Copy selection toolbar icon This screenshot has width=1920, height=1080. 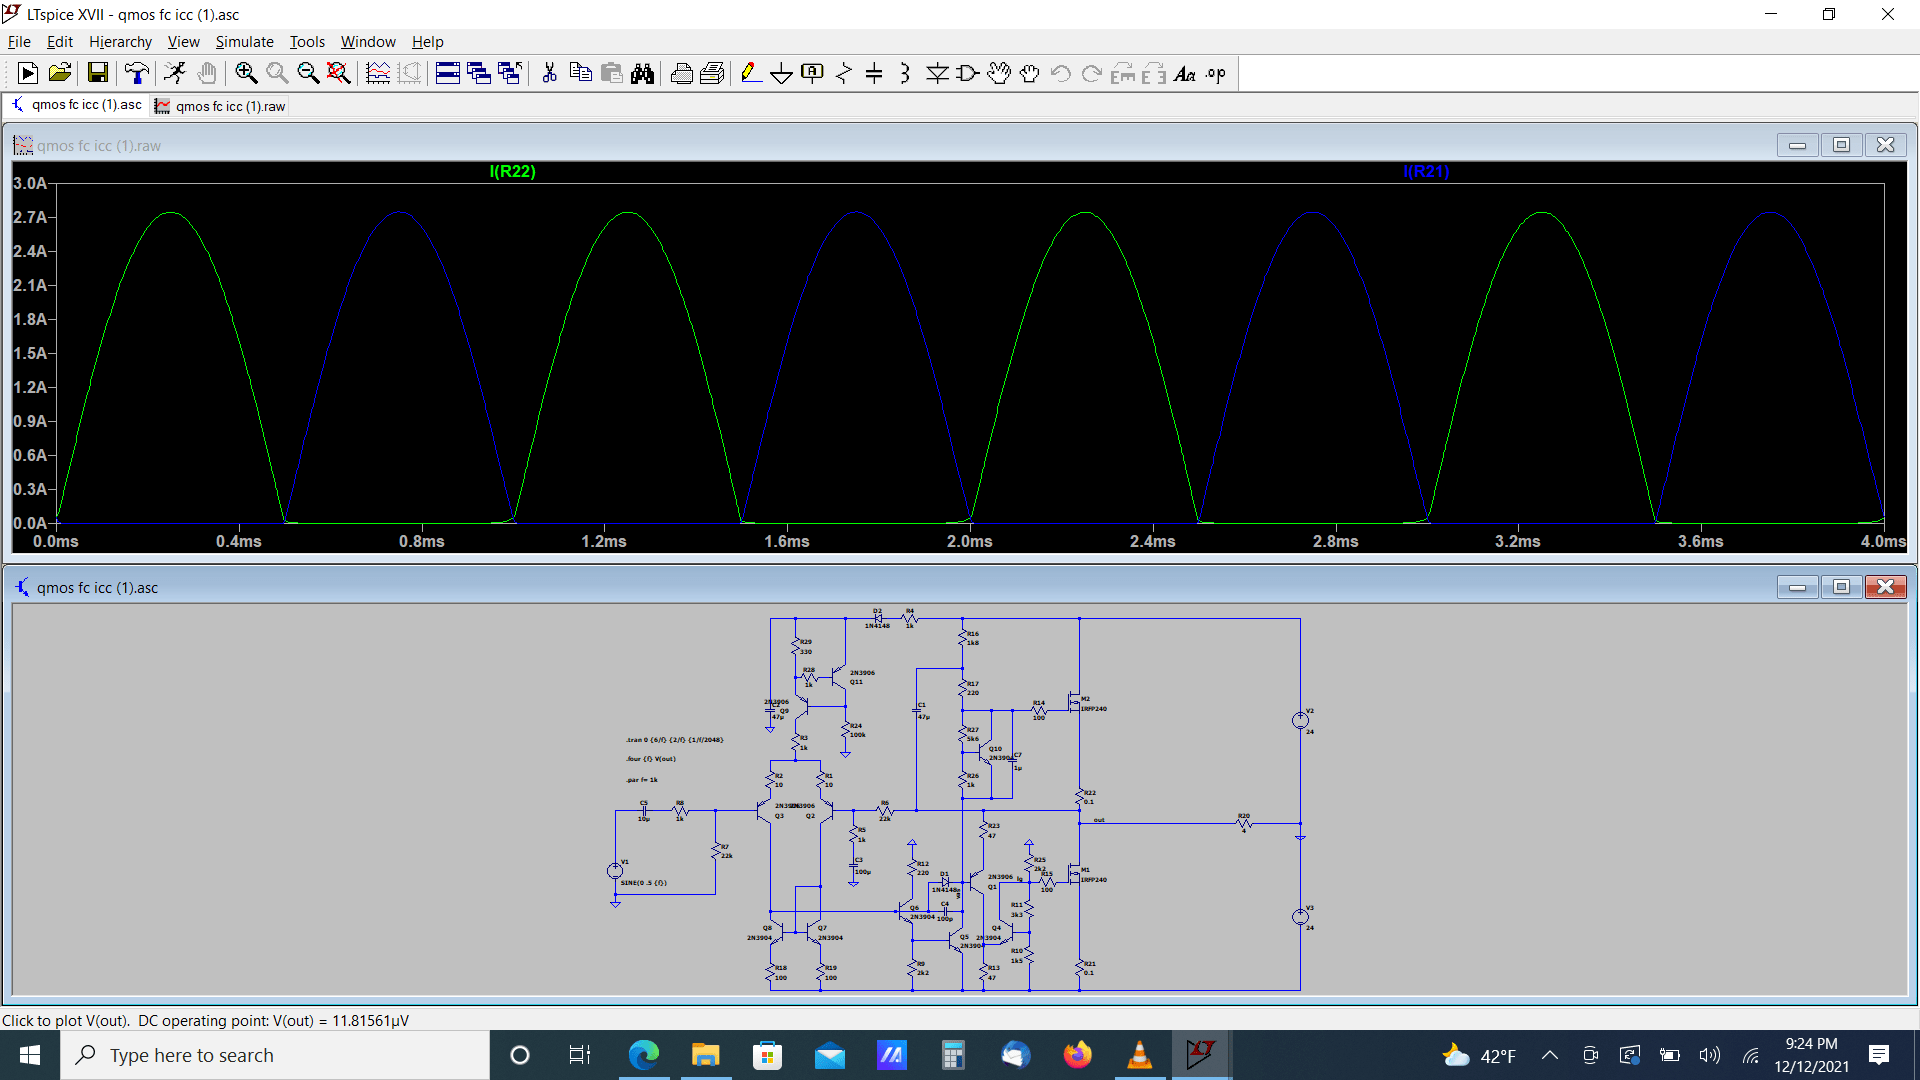tap(580, 73)
